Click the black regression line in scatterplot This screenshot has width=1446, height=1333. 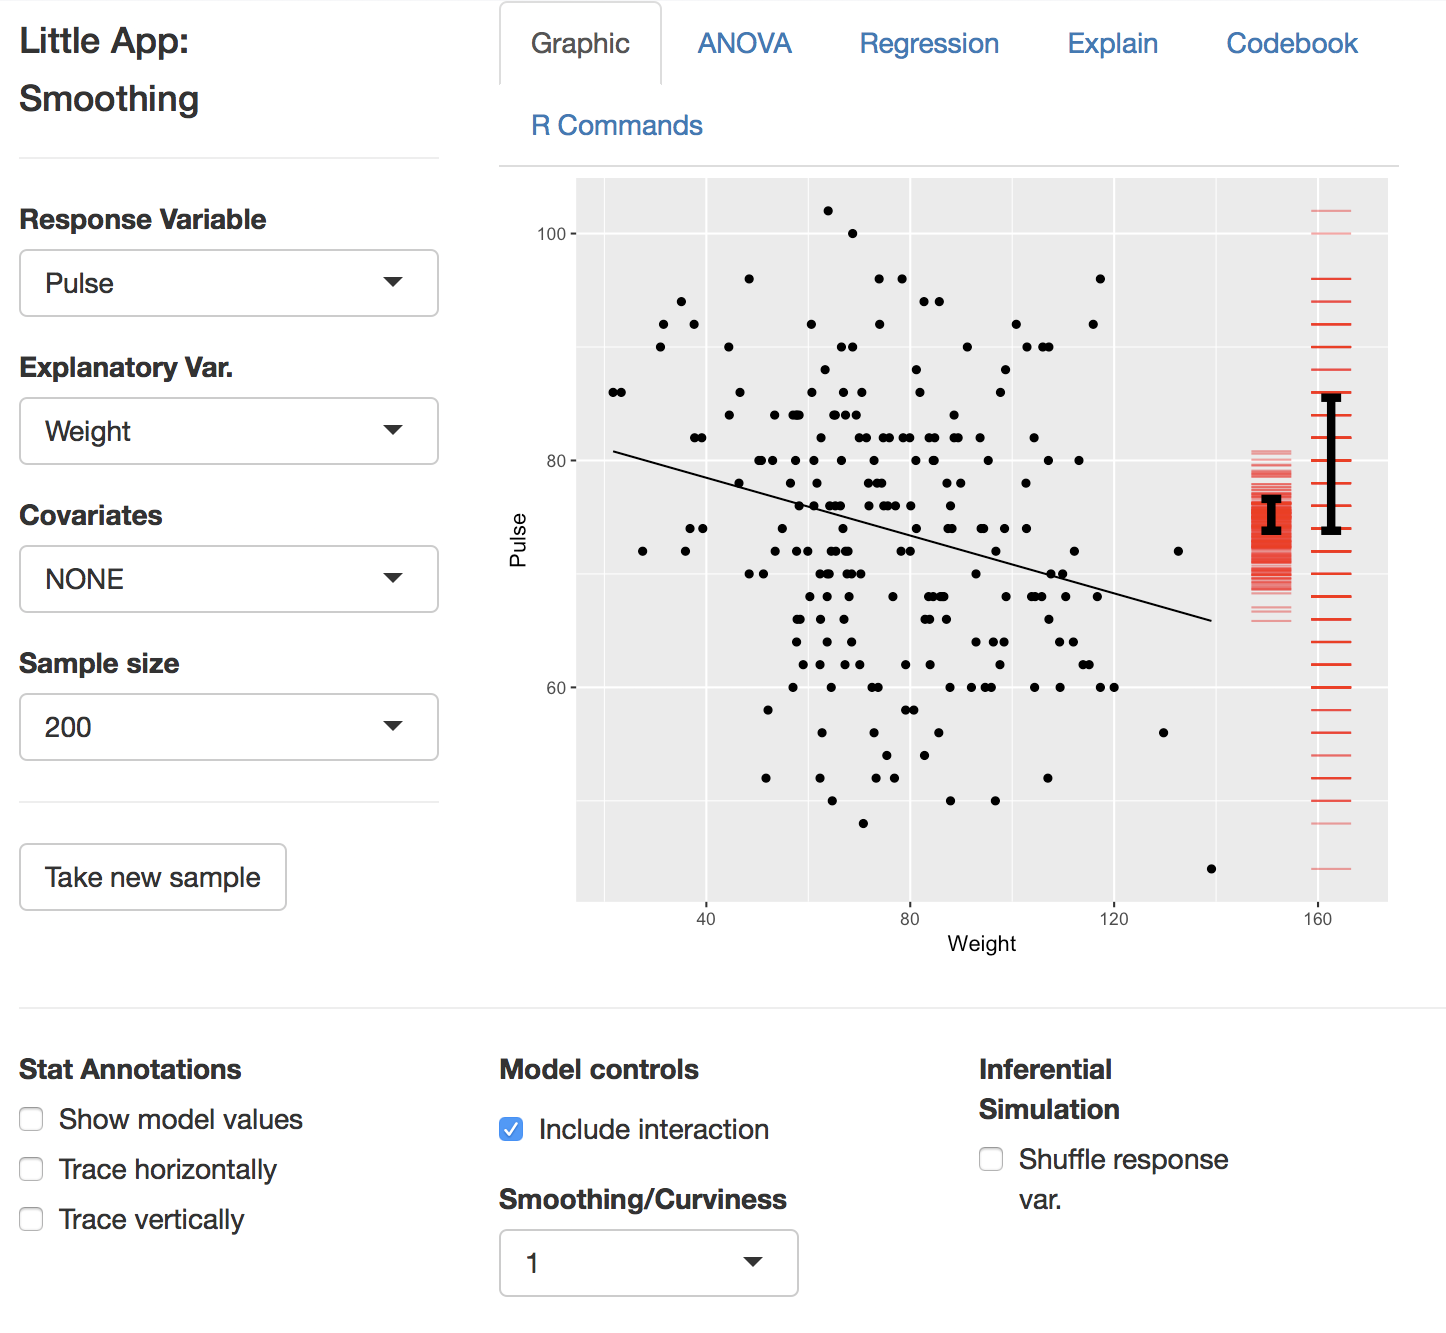pyautogui.click(x=910, y=536)
